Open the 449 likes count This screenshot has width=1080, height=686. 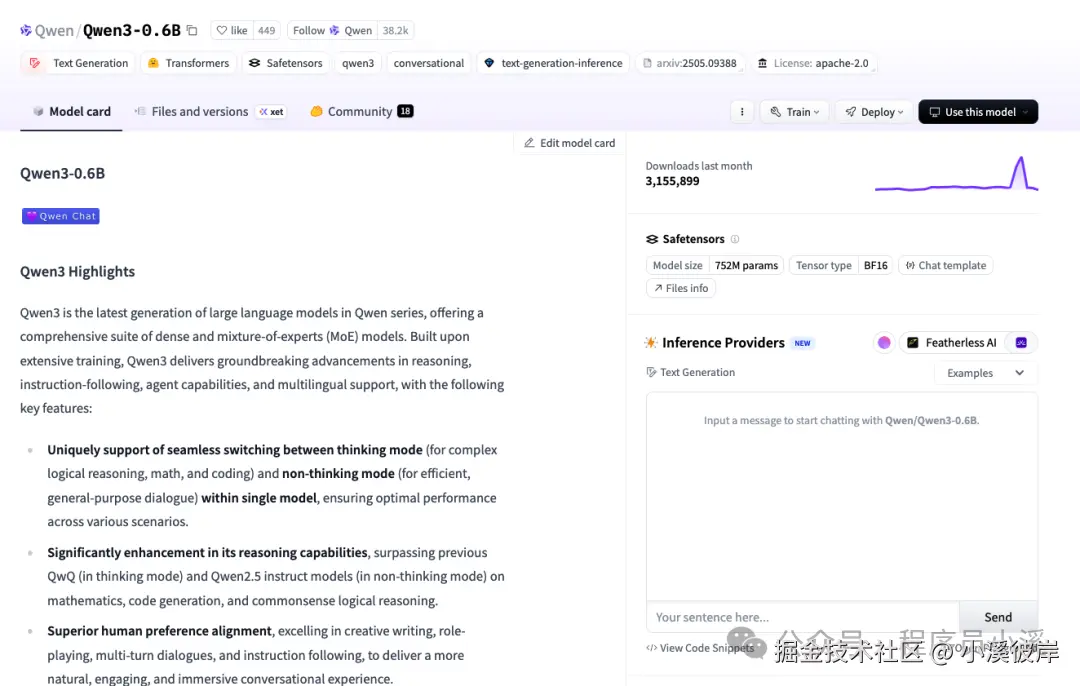coord(267,30)
